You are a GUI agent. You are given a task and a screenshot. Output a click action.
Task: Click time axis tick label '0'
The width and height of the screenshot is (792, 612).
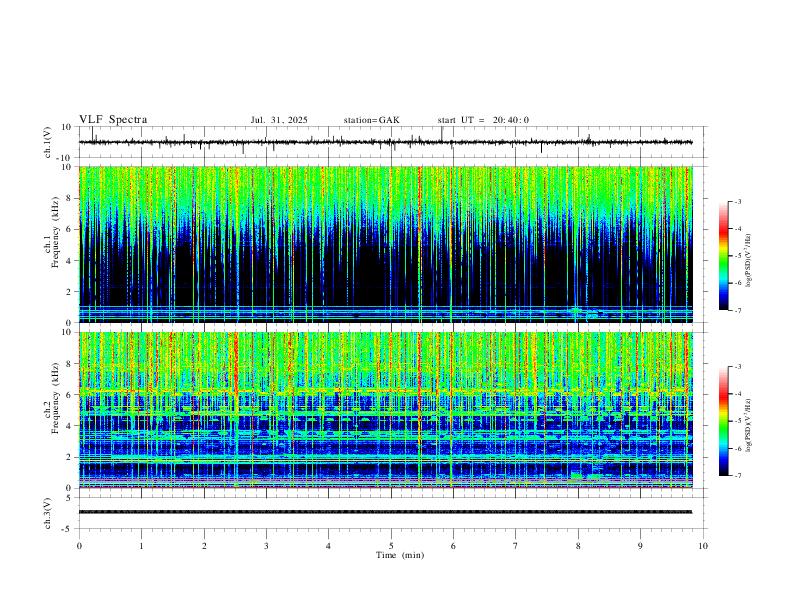coord(79,546)
